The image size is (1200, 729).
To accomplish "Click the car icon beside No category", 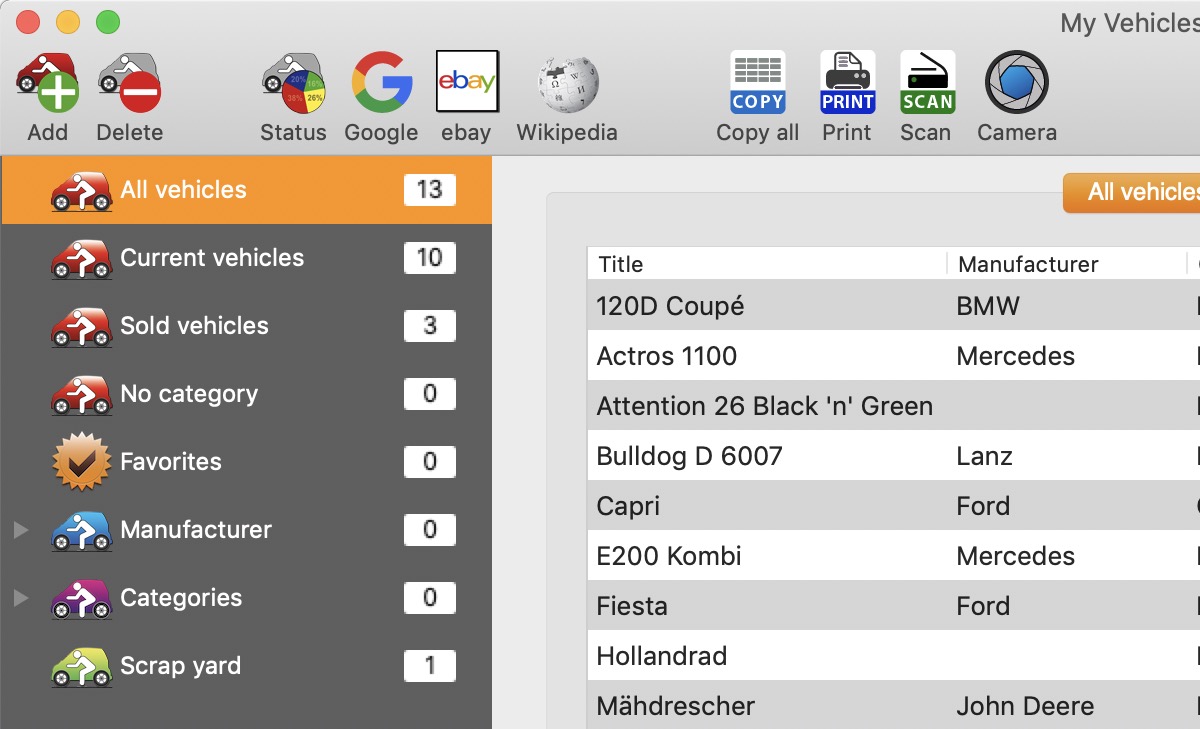I will pyautogui.click(x=81, y=394).
